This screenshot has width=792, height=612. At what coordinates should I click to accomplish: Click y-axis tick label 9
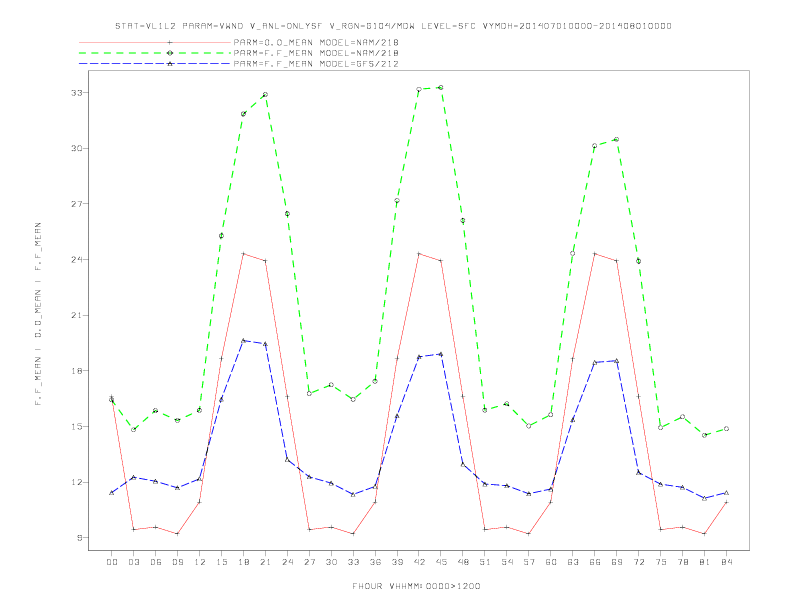pos(79,538)
